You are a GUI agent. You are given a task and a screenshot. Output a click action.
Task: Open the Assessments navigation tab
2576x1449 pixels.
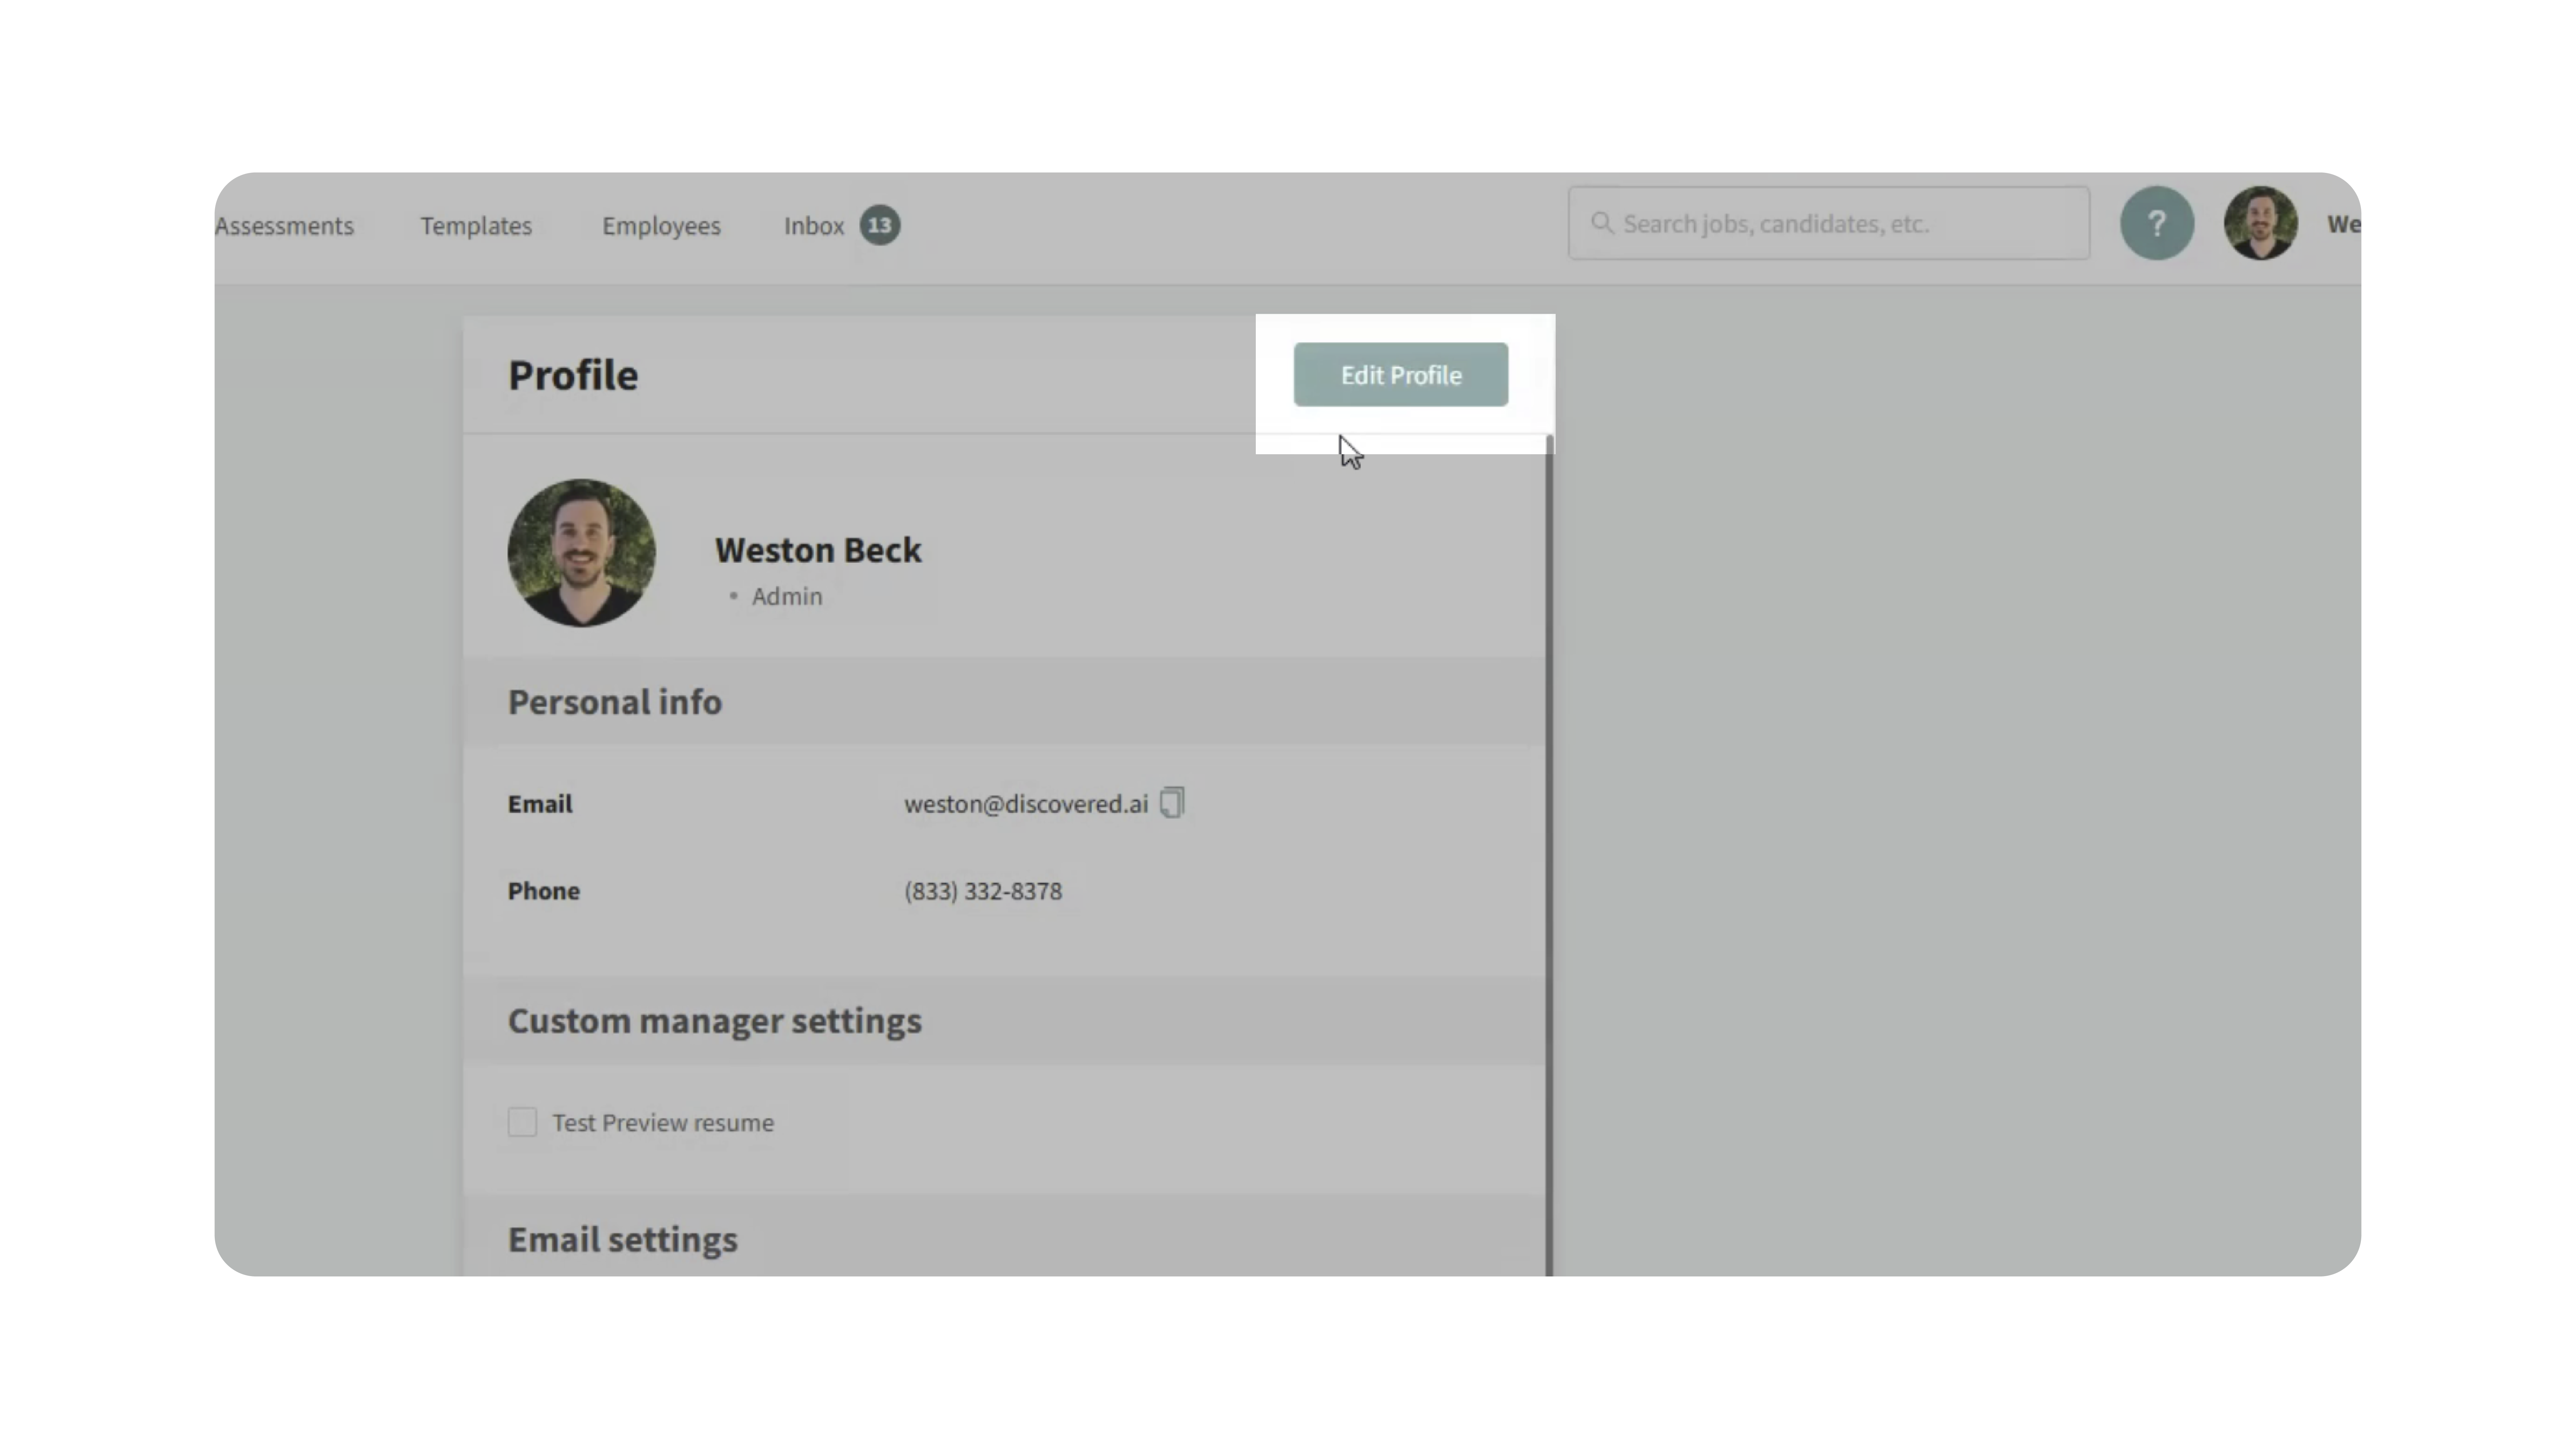pos(285,226)
